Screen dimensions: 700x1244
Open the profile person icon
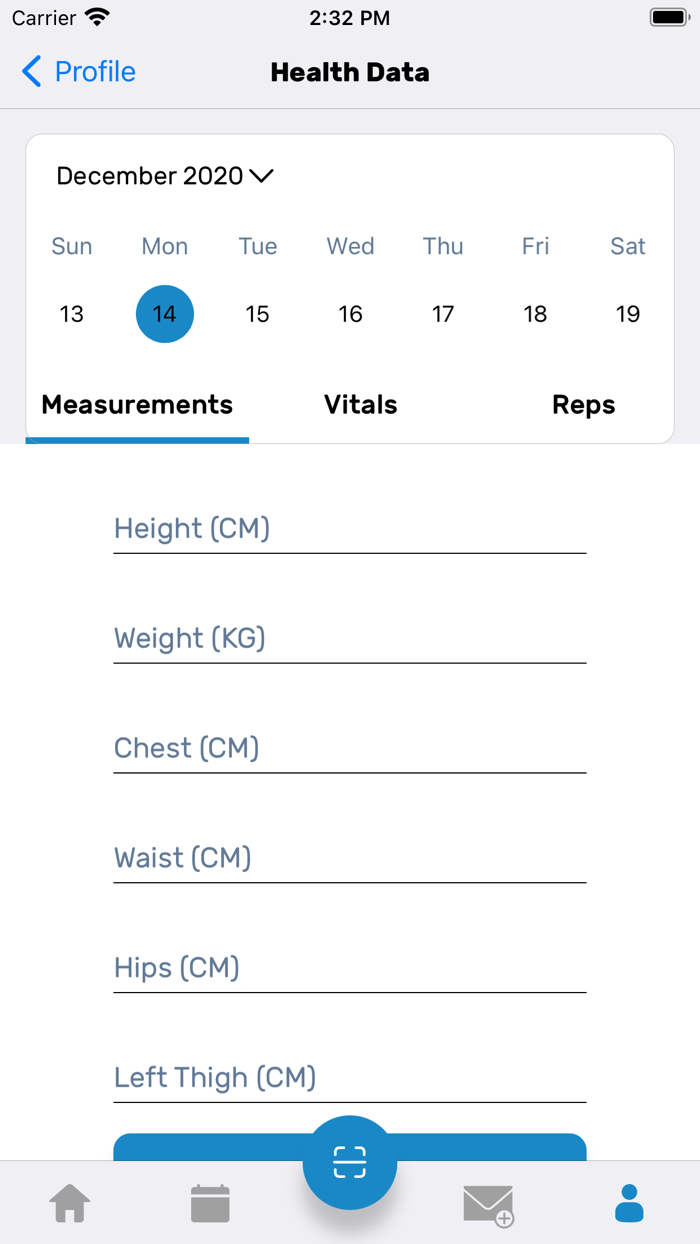click(x=629, y=1203)
